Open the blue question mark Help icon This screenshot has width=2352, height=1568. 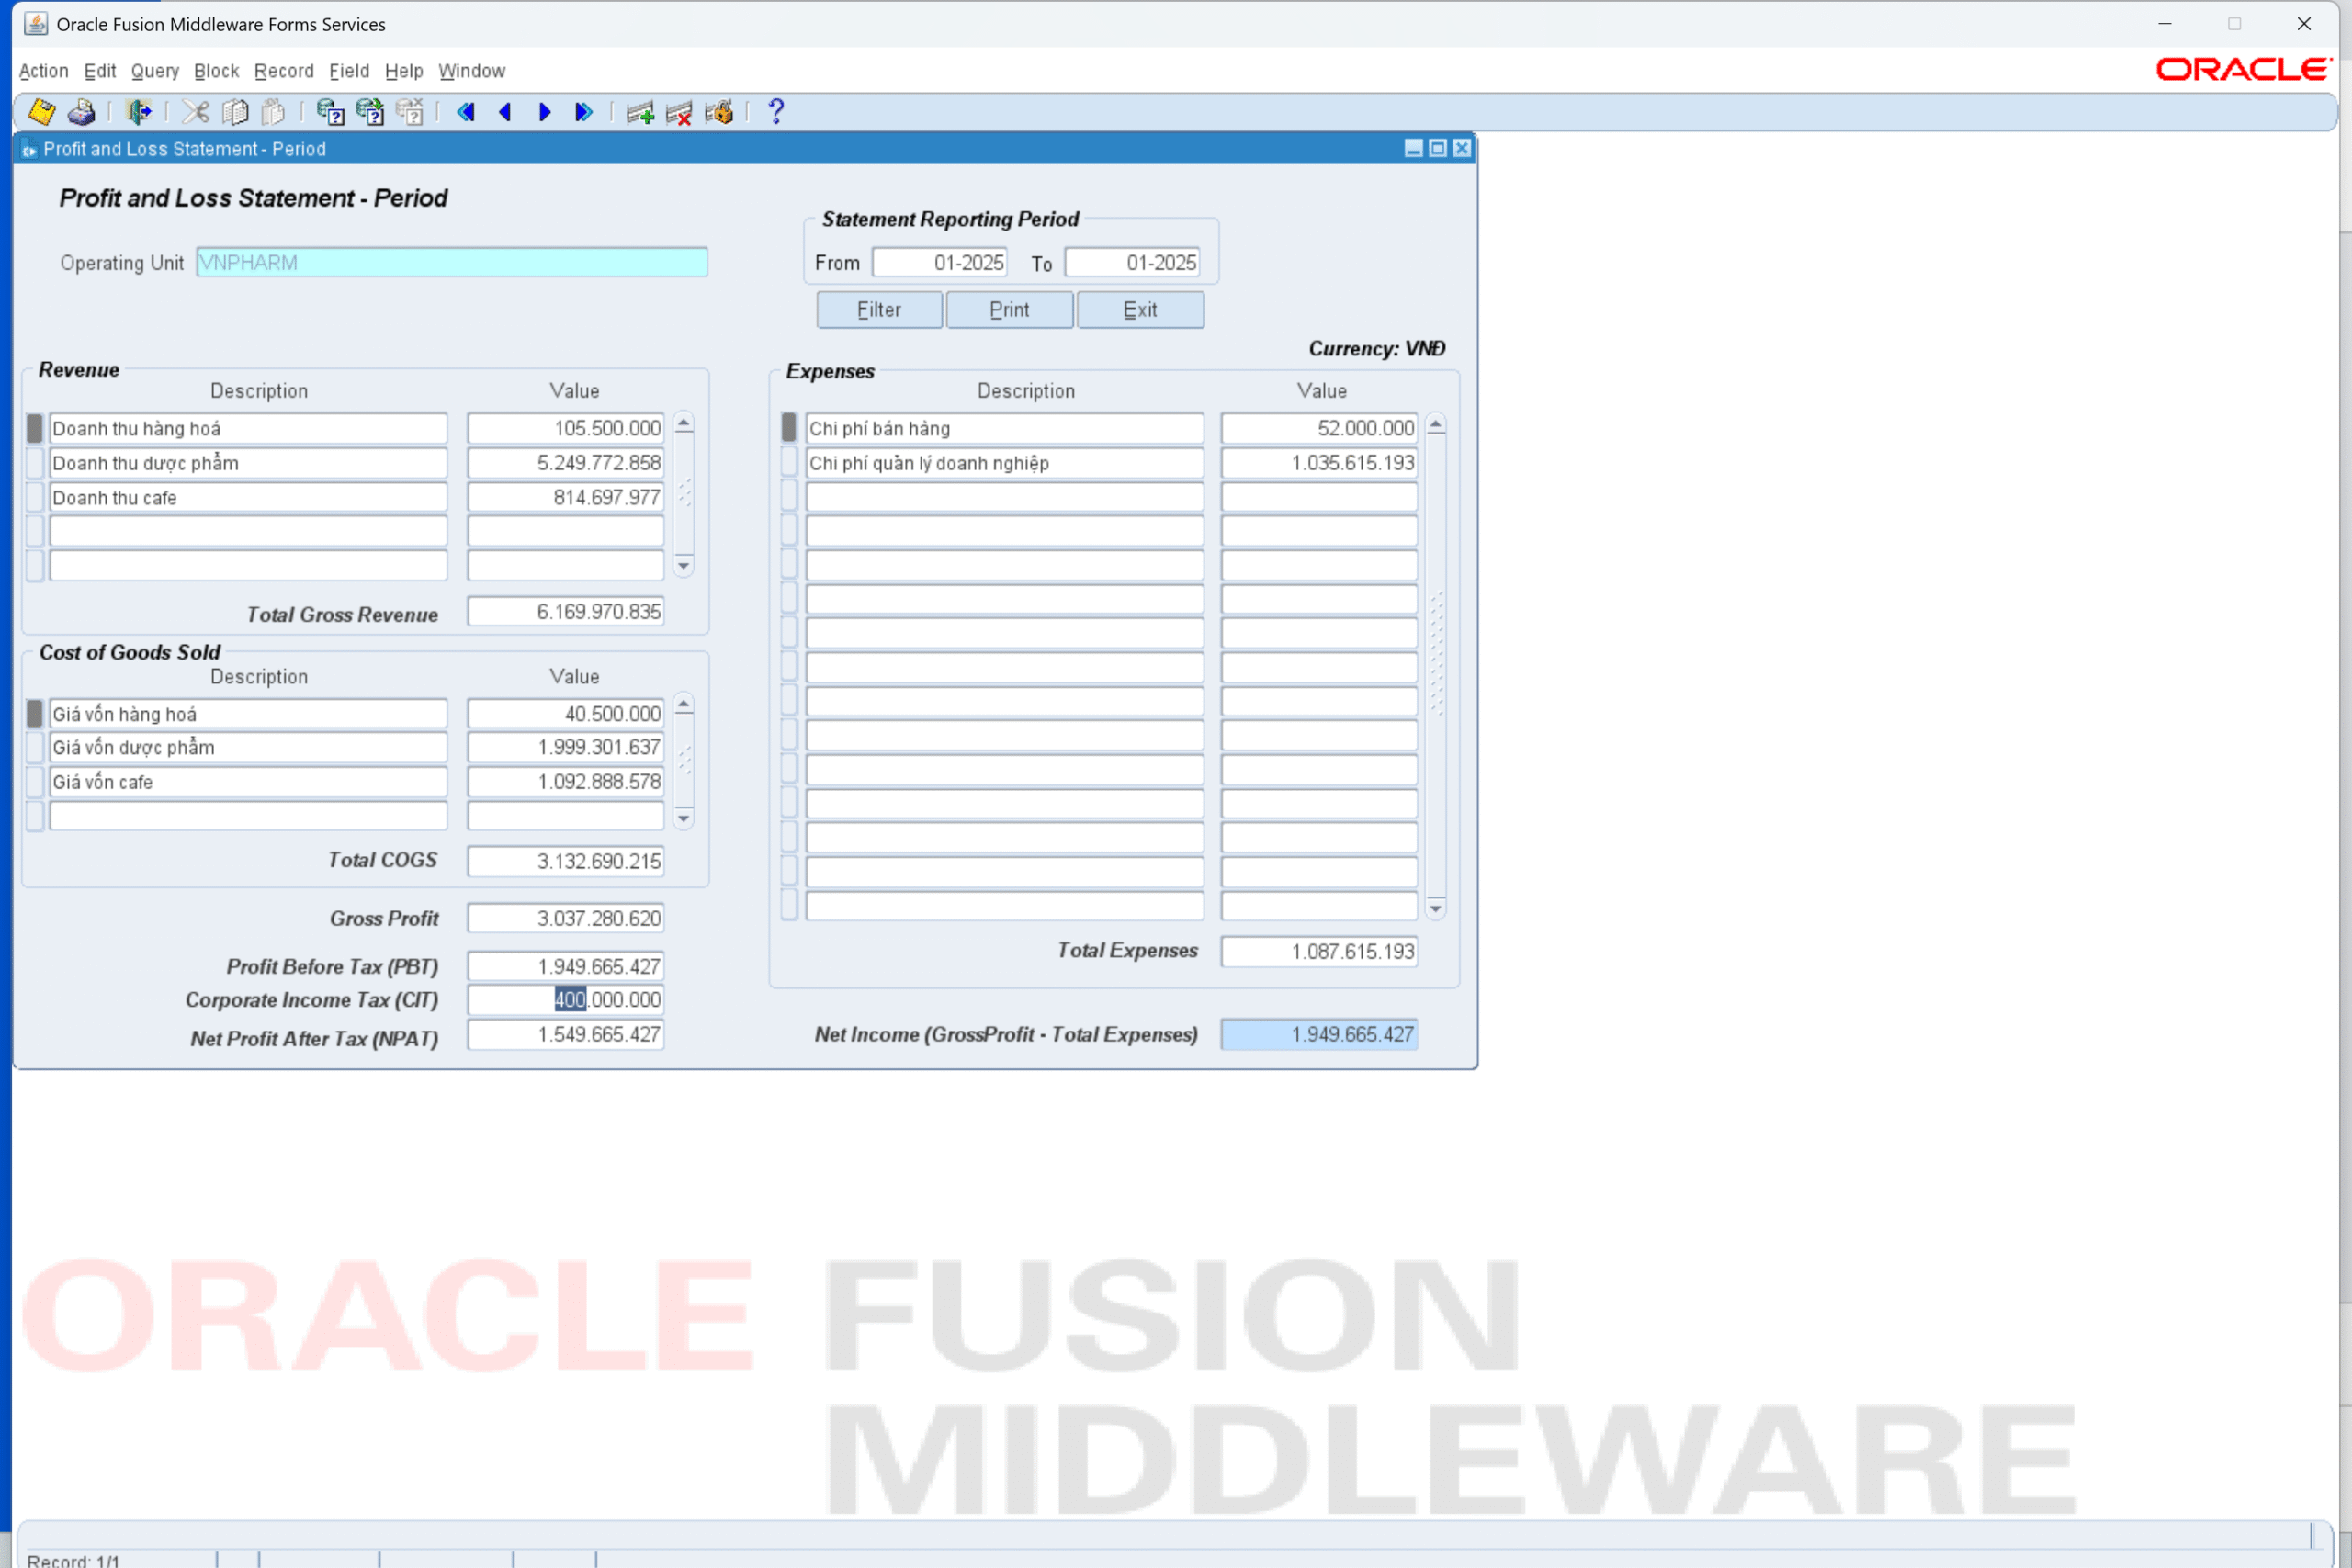pos(776,112)
